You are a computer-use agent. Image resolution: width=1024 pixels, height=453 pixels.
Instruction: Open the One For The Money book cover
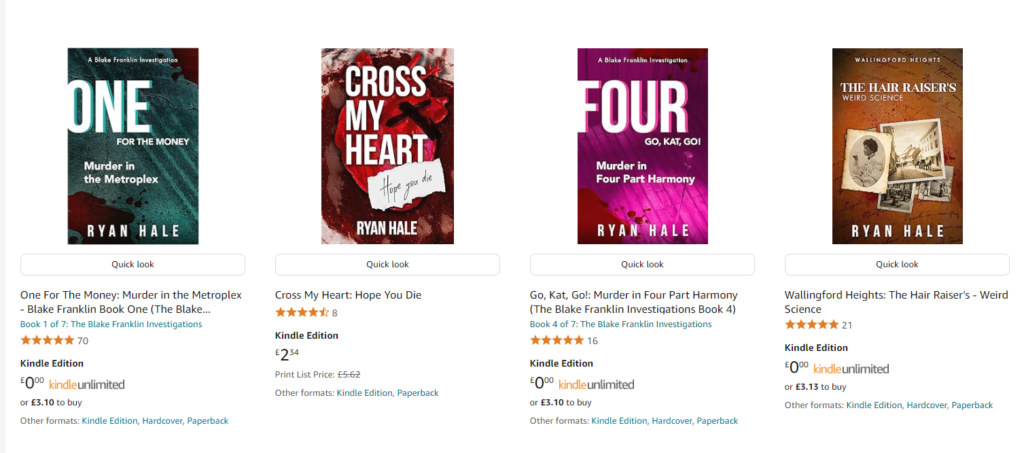pos(132,146)
